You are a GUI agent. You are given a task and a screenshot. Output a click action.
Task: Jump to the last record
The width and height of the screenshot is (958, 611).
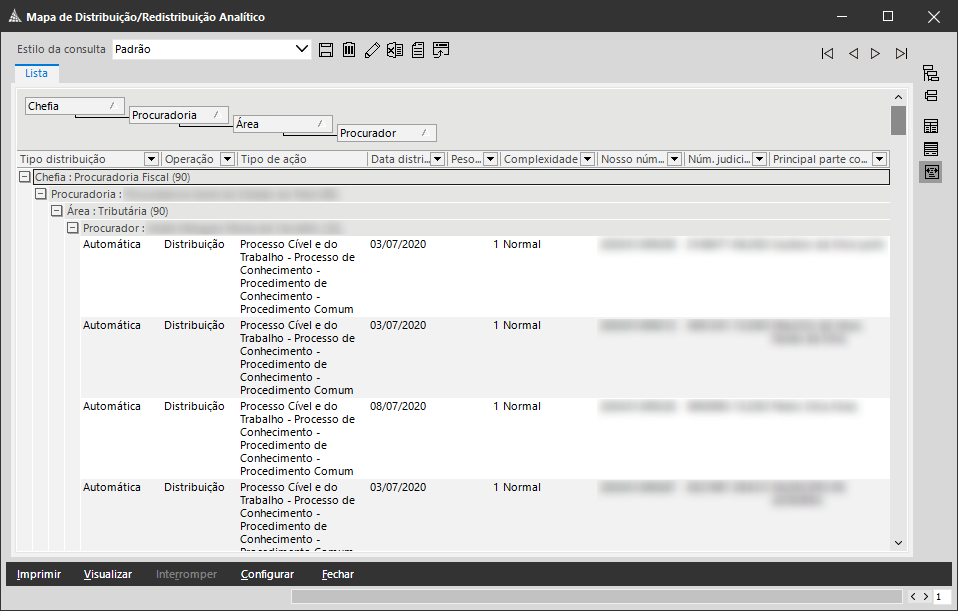click(901, 54)
